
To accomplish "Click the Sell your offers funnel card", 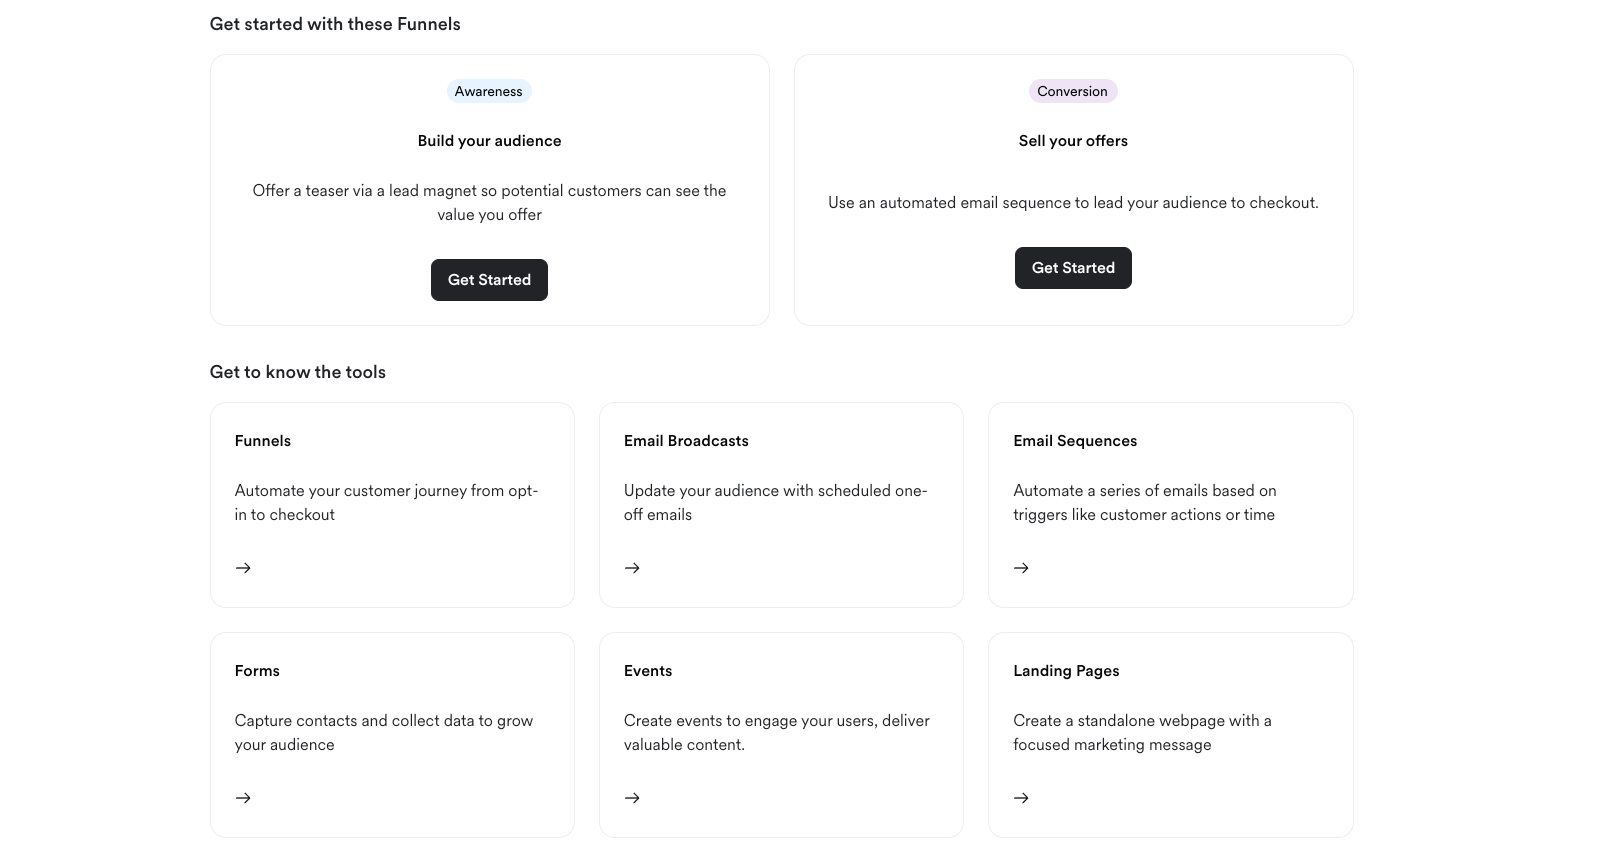I will [x=1073, y=189].
